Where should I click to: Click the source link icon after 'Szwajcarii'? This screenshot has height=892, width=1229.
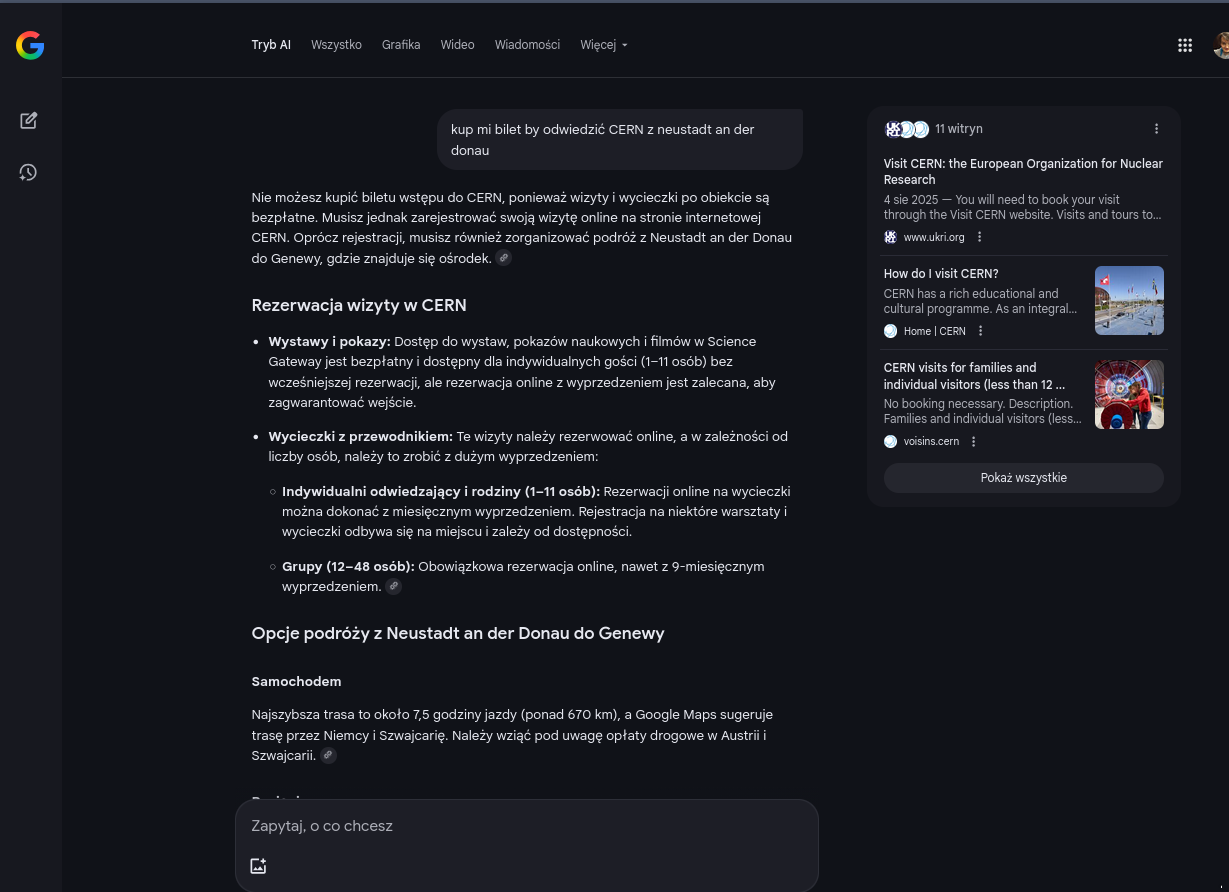[x=328, y=755]
